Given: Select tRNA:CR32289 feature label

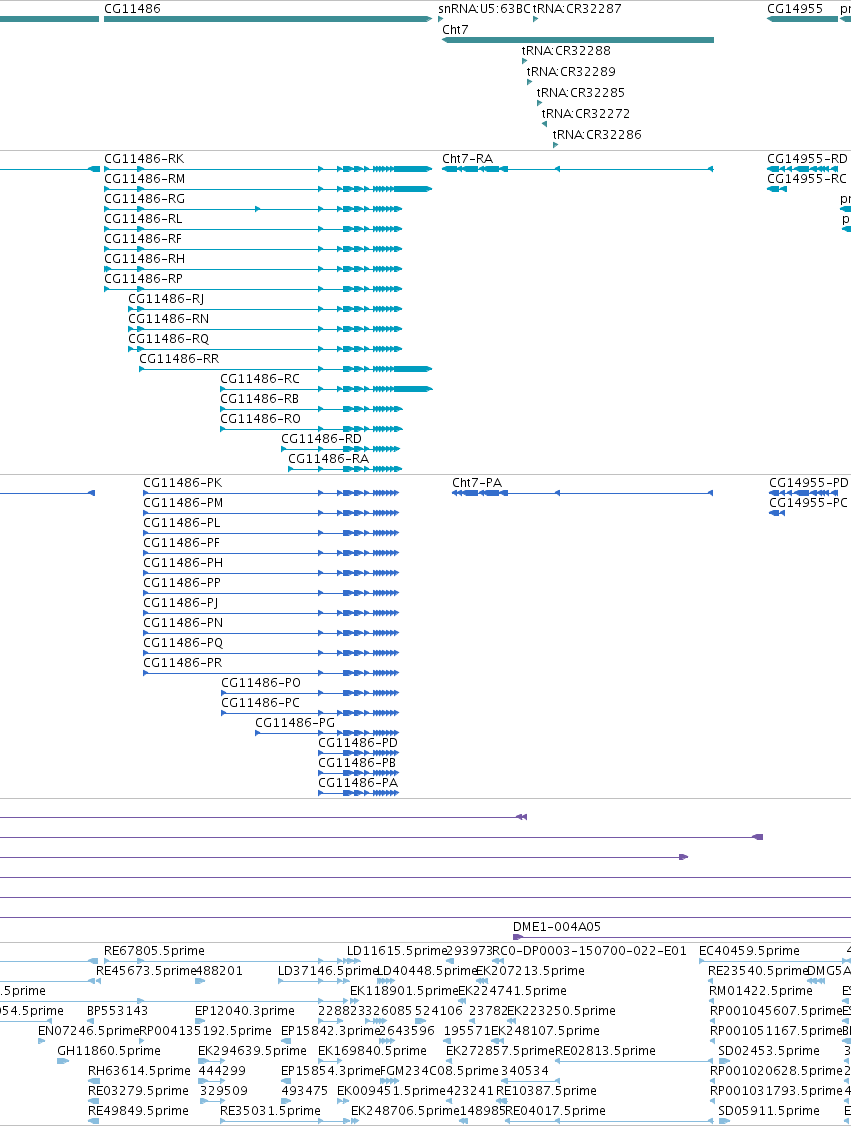Looking at the screenshot, I should click(x=571, y=72).
